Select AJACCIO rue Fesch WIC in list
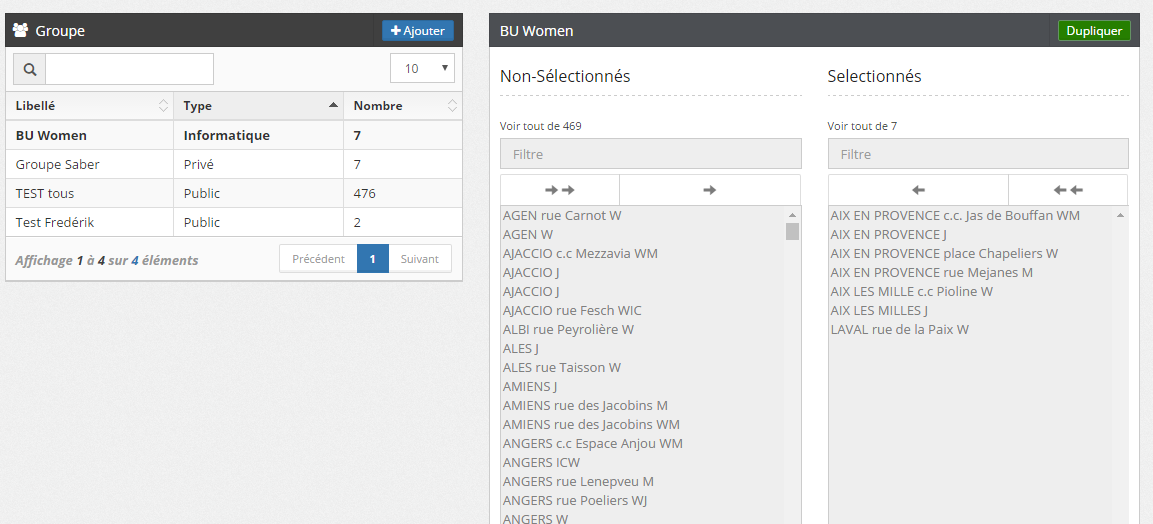Image resolution: width=1153 pixels, height=524 pixels. (x=572, y=310)
